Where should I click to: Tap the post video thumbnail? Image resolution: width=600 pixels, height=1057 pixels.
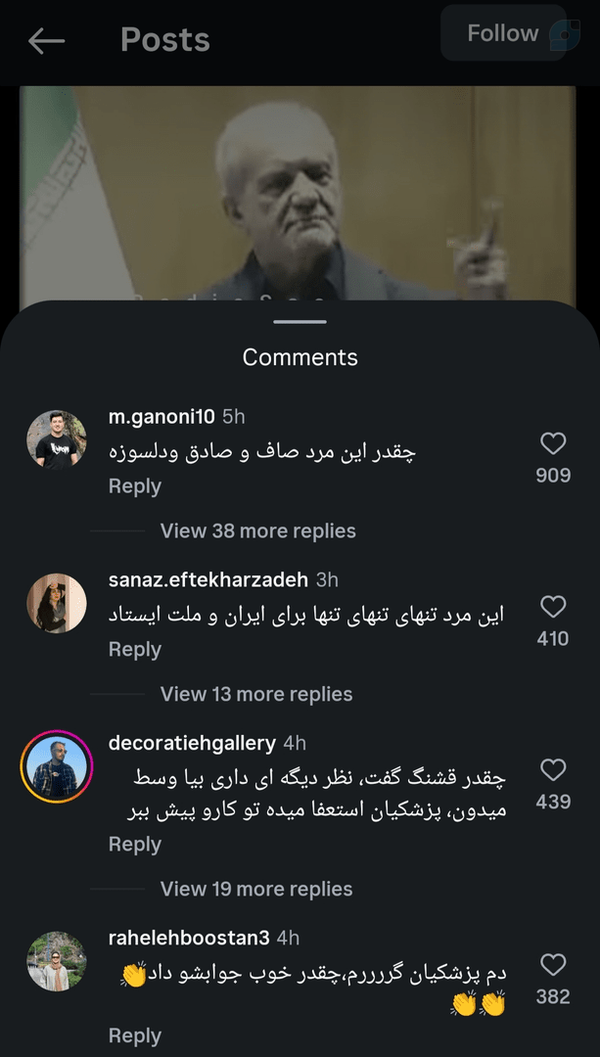(x=298, y=193)
